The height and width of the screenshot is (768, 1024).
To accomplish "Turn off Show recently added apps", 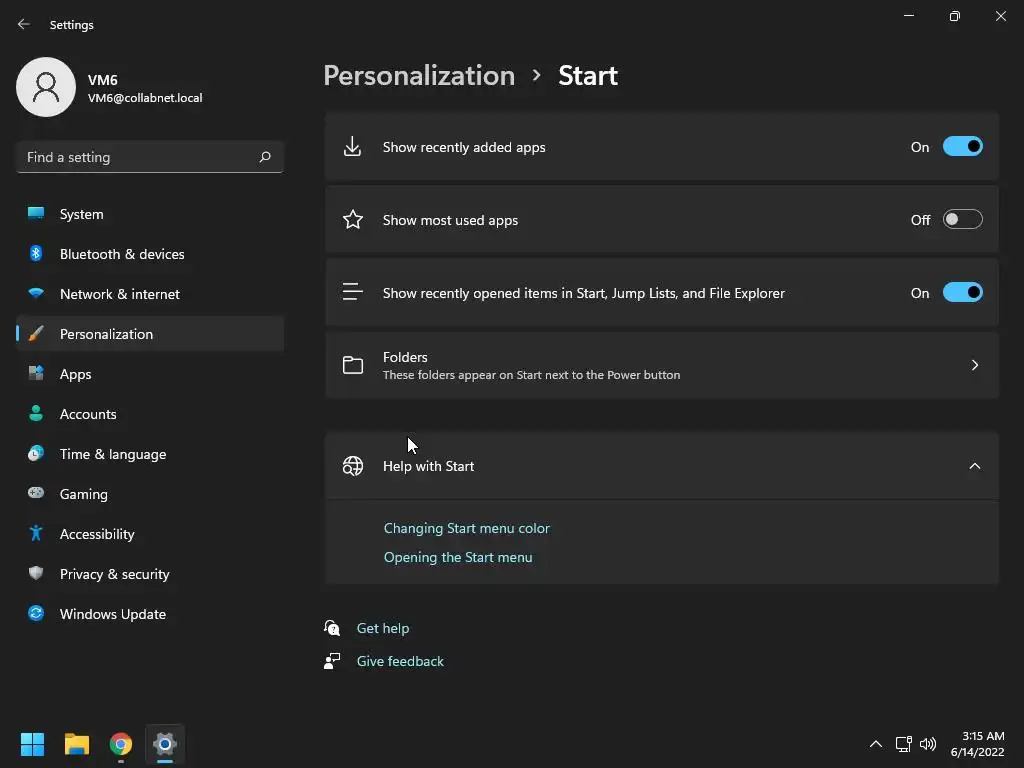I will click(x=962, y=147).
